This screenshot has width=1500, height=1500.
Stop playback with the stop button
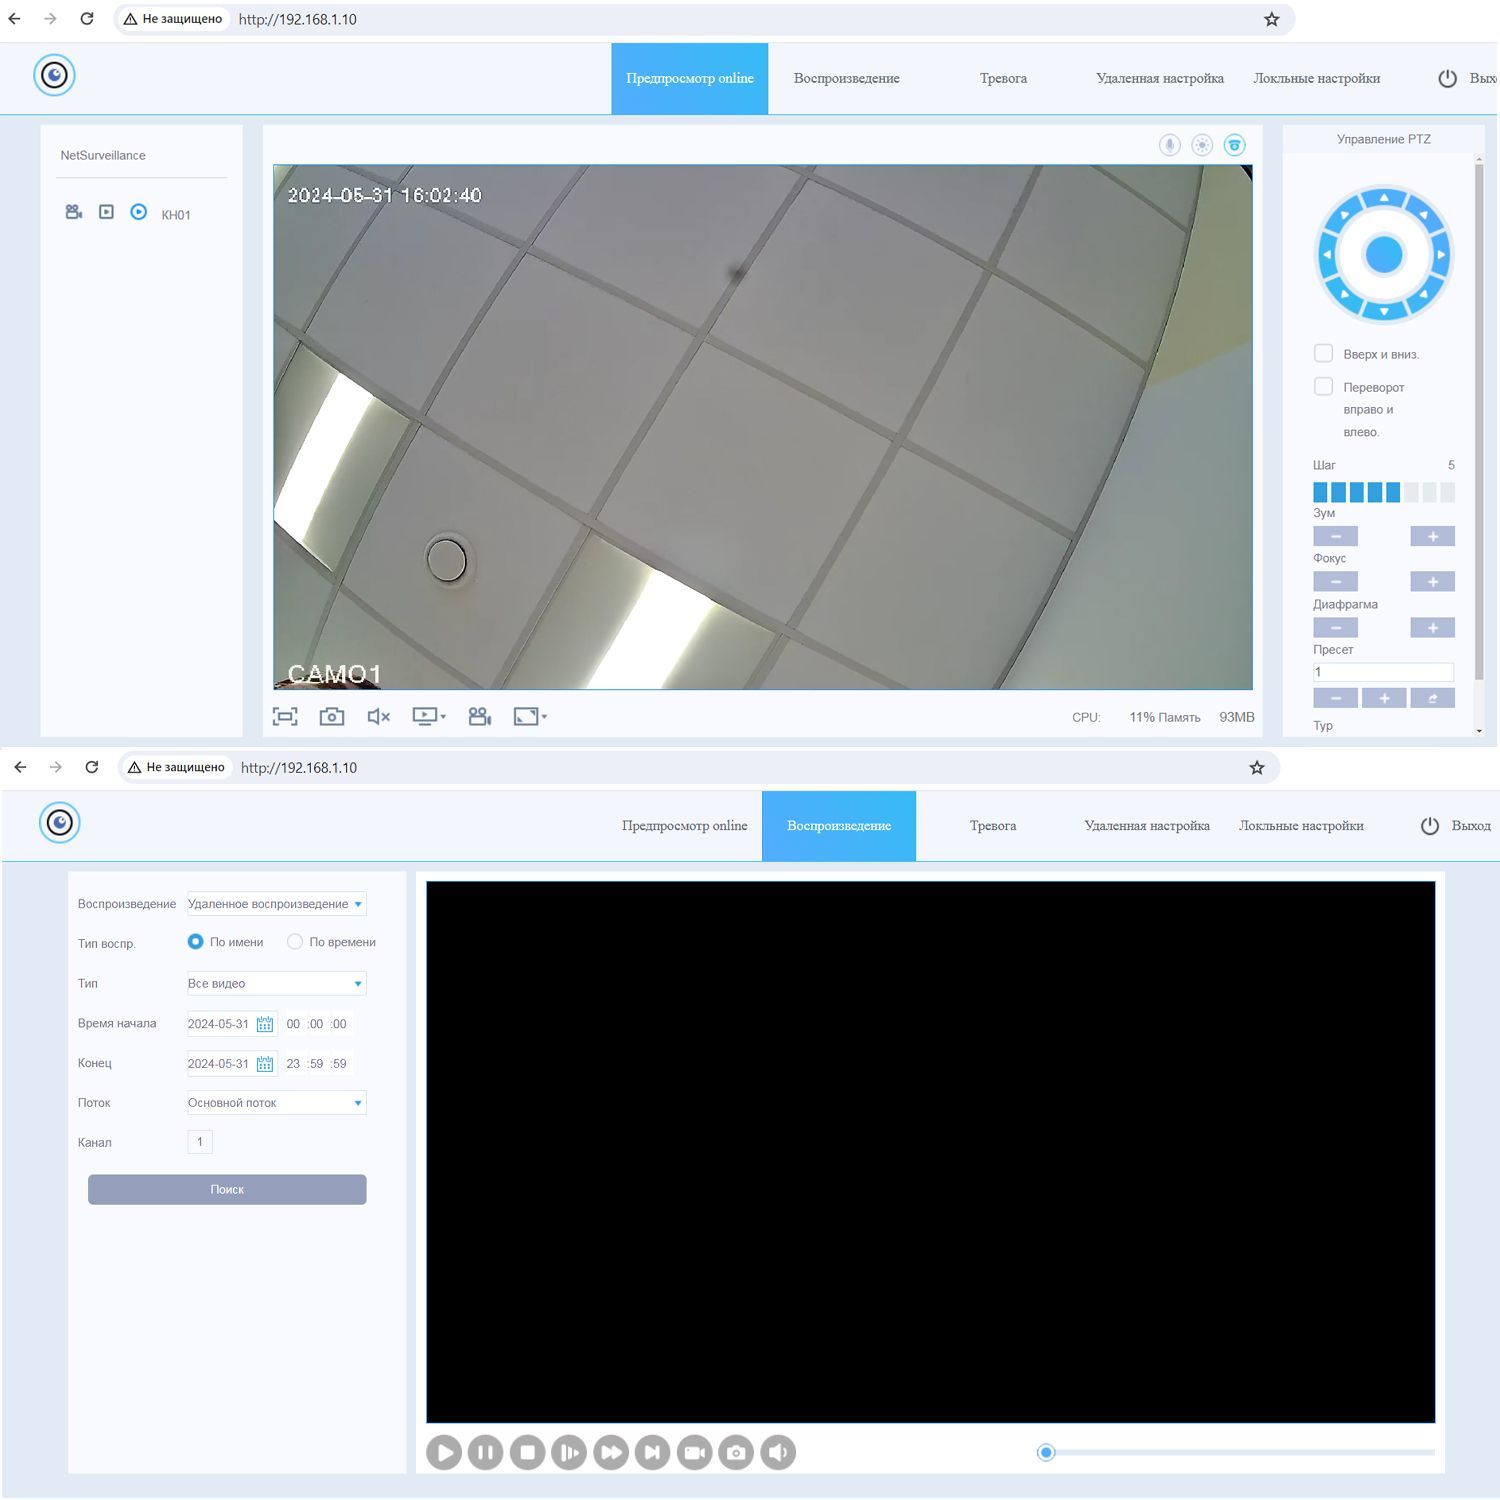tap(527, 1452)
